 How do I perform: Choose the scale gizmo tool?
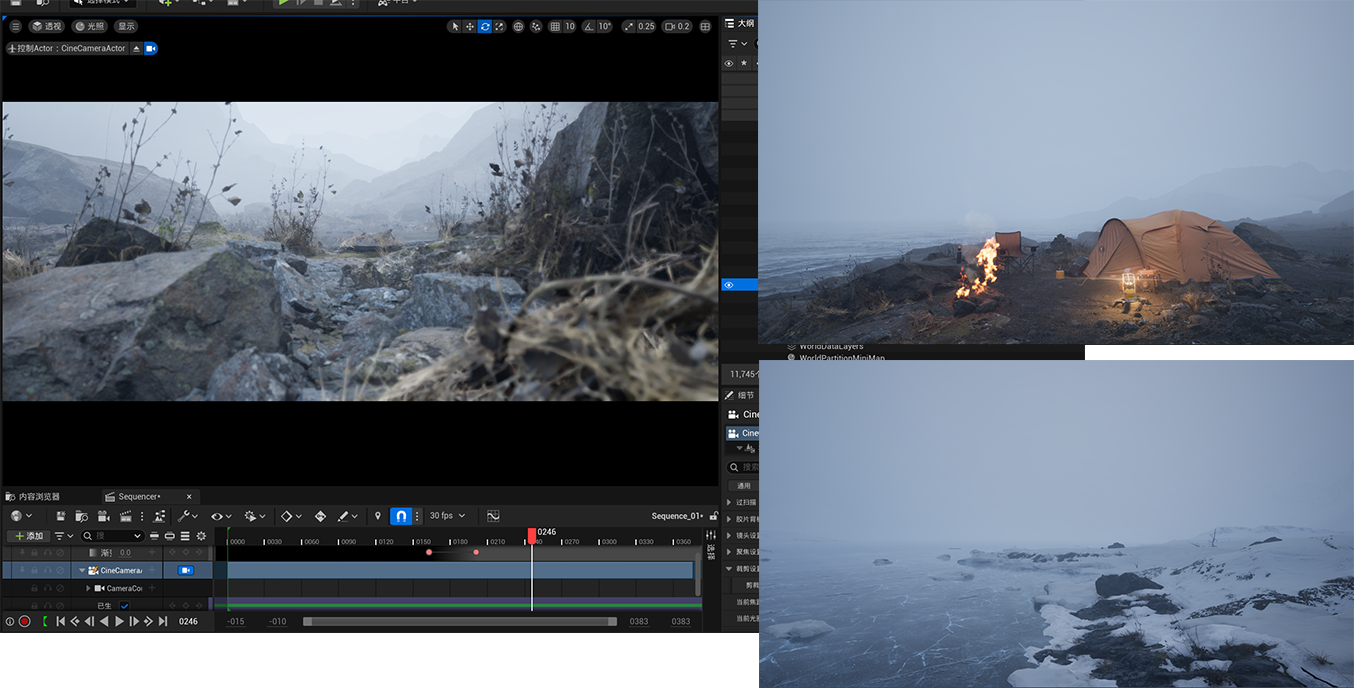[x=500, y=26]
